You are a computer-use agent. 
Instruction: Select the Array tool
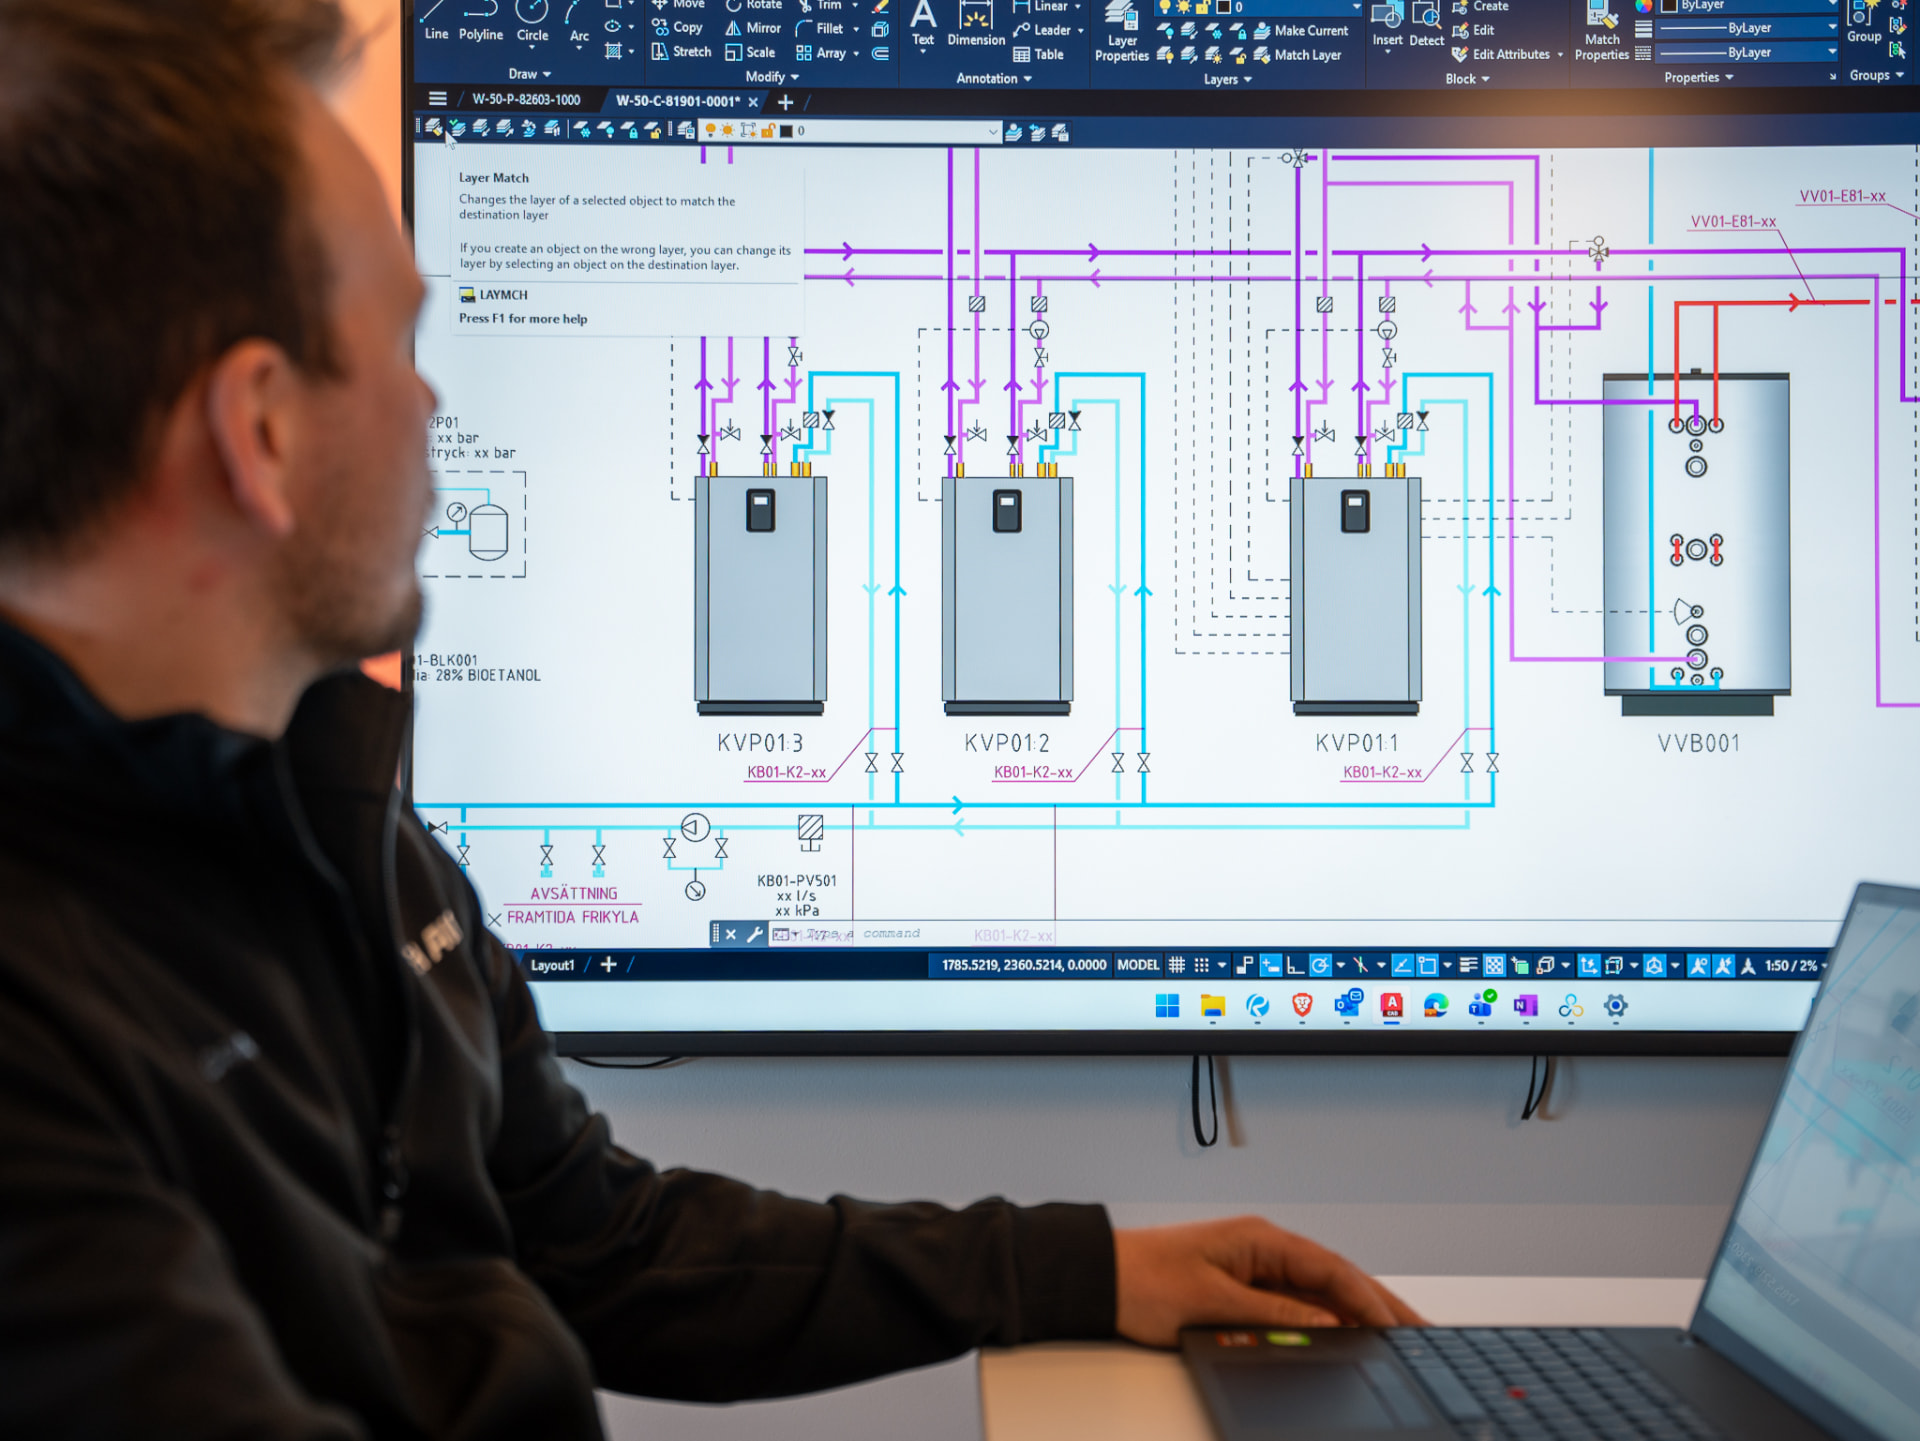coord(821,53)
